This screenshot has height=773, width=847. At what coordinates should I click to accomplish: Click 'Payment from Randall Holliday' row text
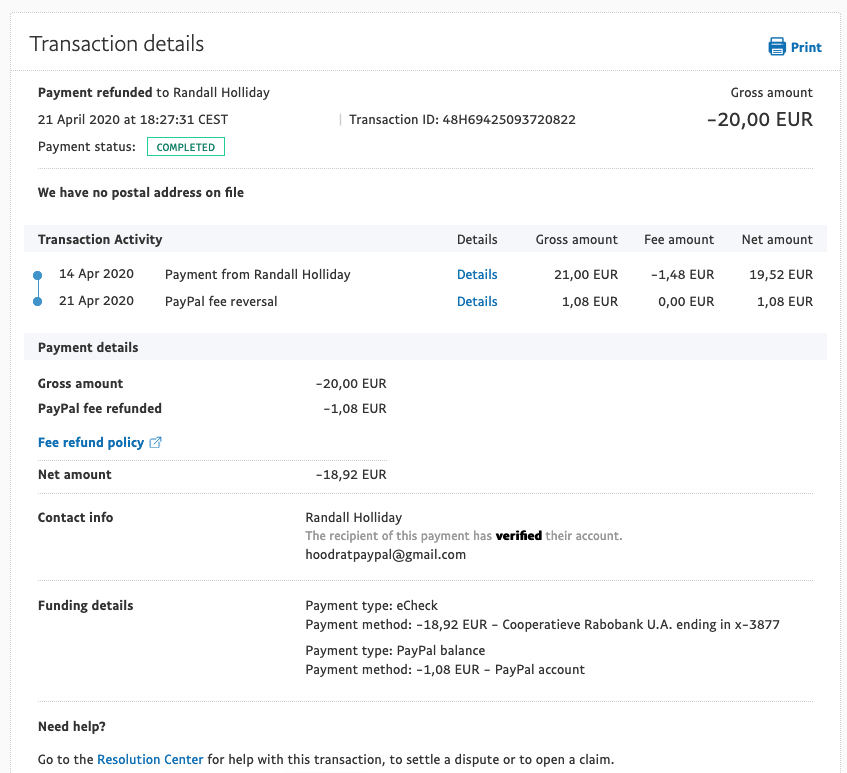tap(258, 274)
